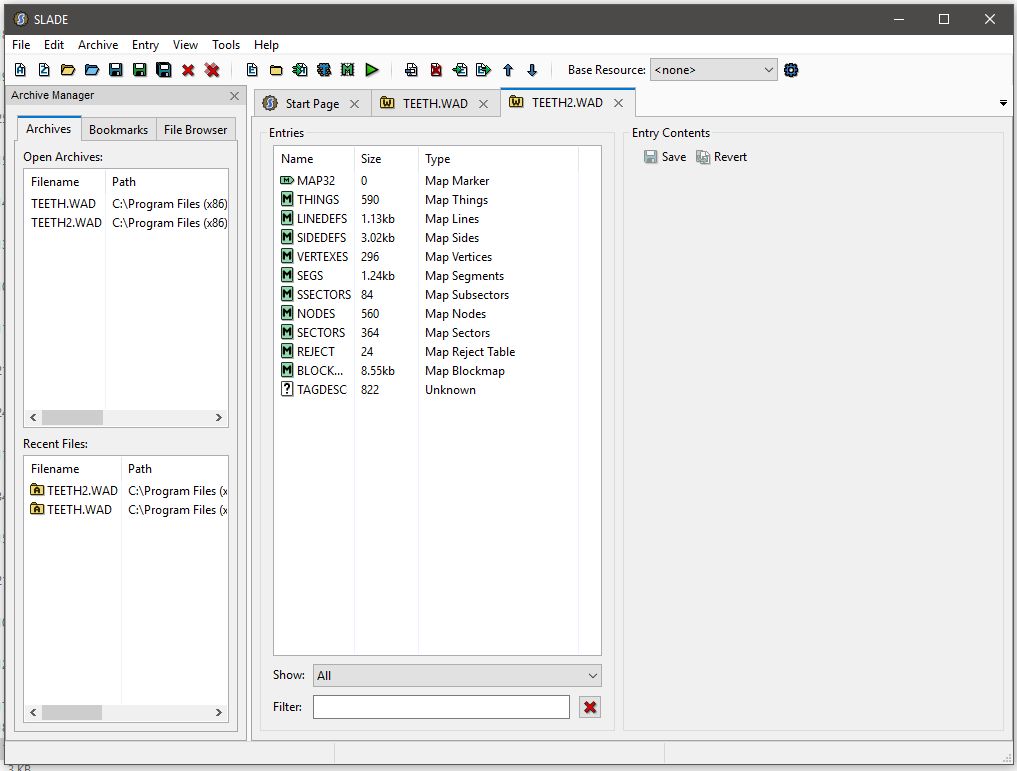Open the tab list arrow at far right
Screen dimensions: 1017x771
click(x=1003, y=103)
